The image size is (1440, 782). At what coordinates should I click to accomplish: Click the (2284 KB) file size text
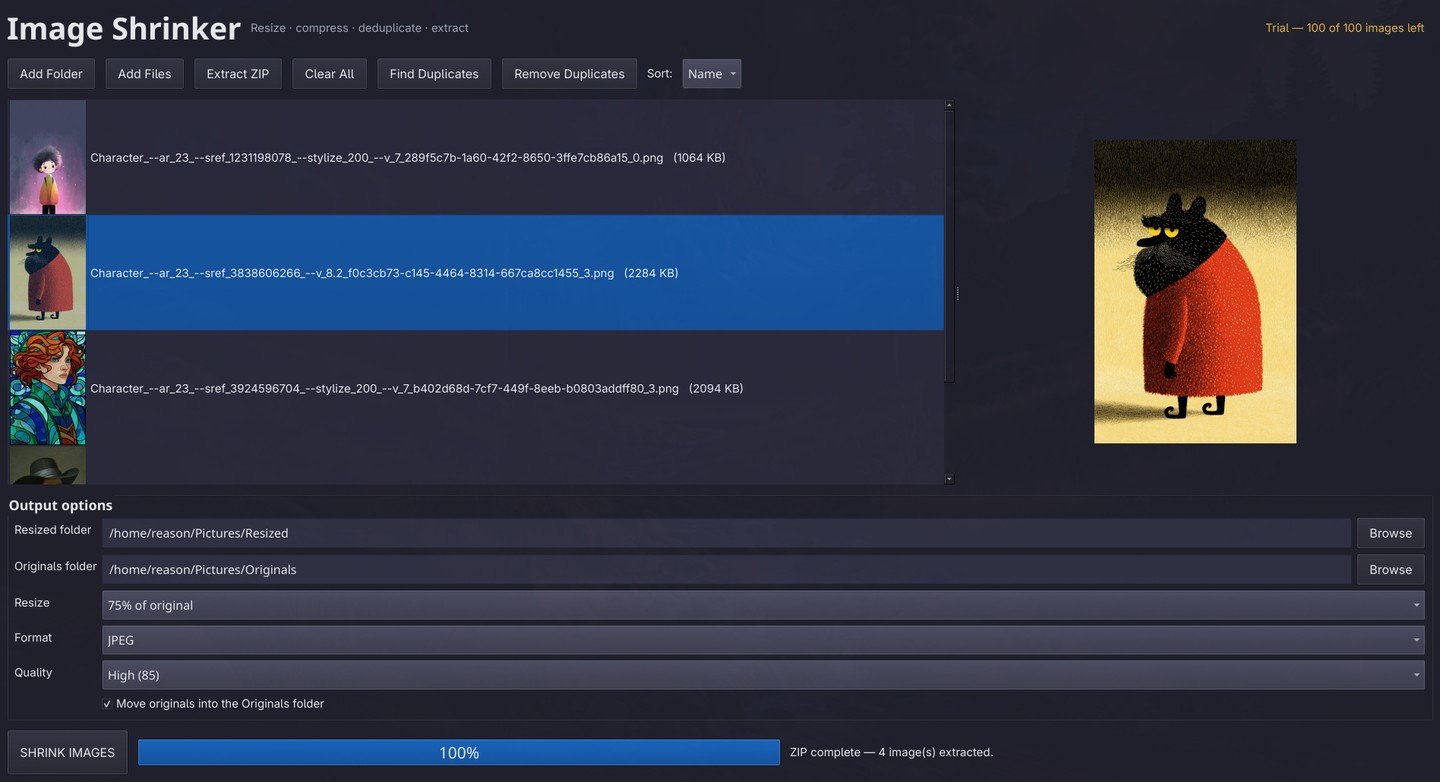(651, 273)
